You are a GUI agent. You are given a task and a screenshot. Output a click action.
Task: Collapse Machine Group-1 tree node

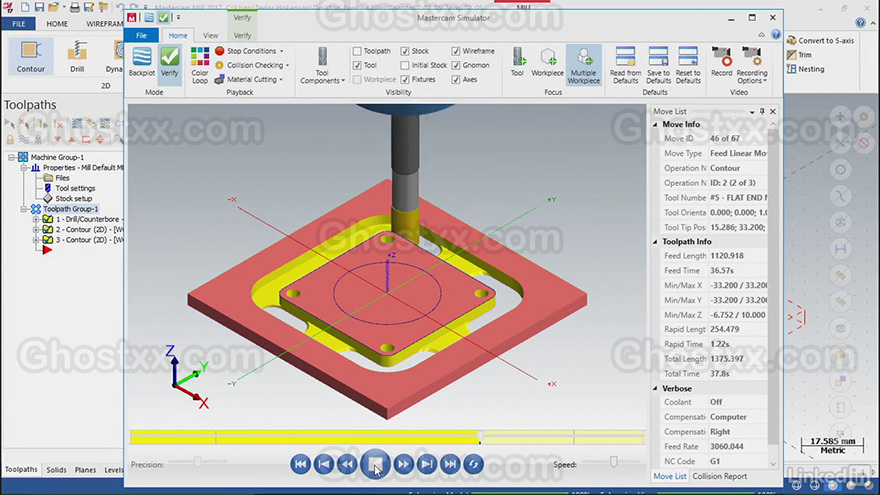pyautogui.click(x=12, y=157)
